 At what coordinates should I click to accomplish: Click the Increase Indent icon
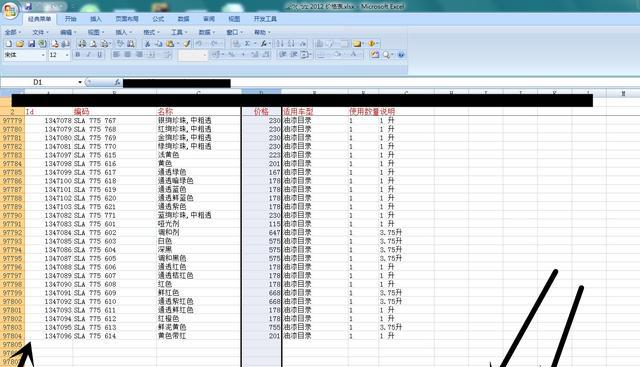(293, 55)
